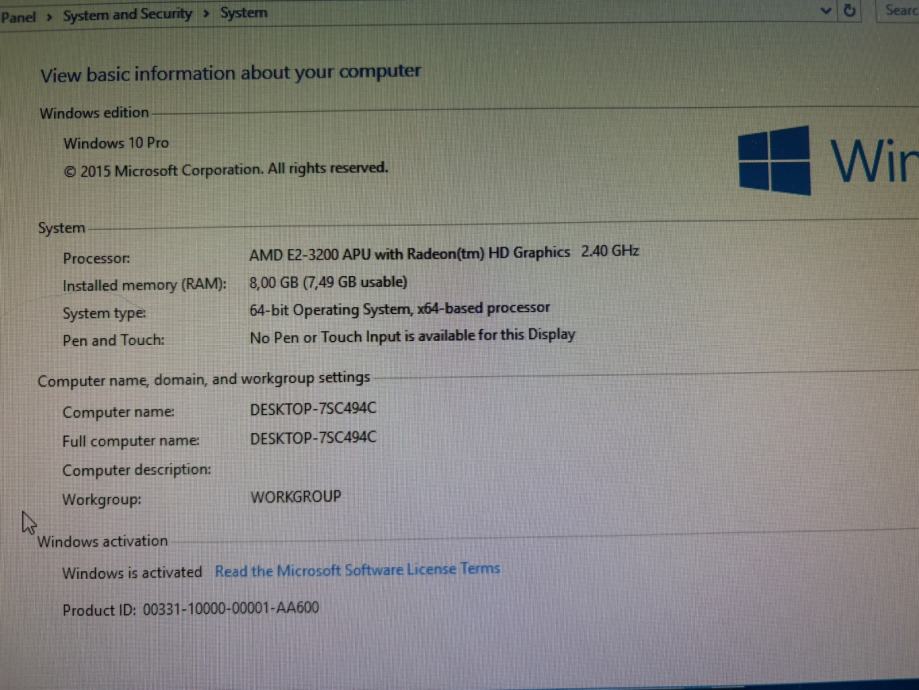Image resolution: width=919 pixels, height=690 pixels.
Task: Click the 'Windows is activated' status text
Action: (132, 573)
